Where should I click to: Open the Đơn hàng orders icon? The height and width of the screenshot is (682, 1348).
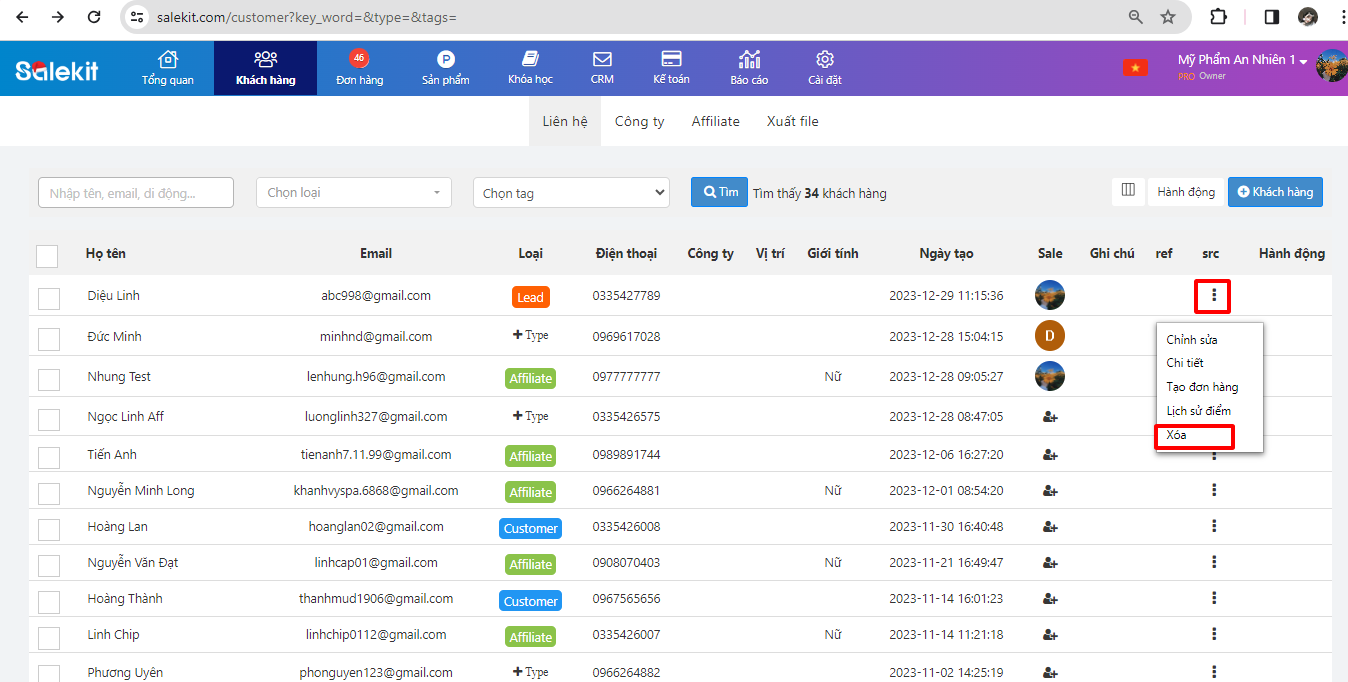click(x=359, y=60)
